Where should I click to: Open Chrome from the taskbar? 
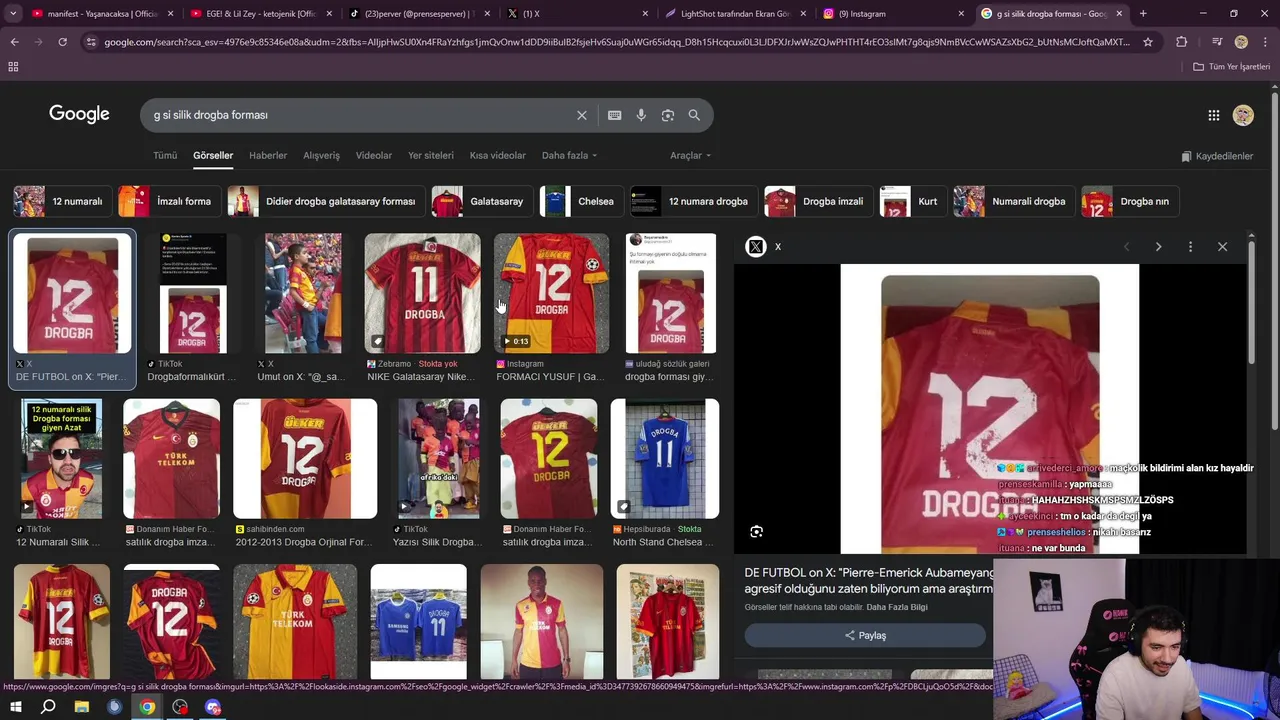pyautogui.click(x=147, y=707)
